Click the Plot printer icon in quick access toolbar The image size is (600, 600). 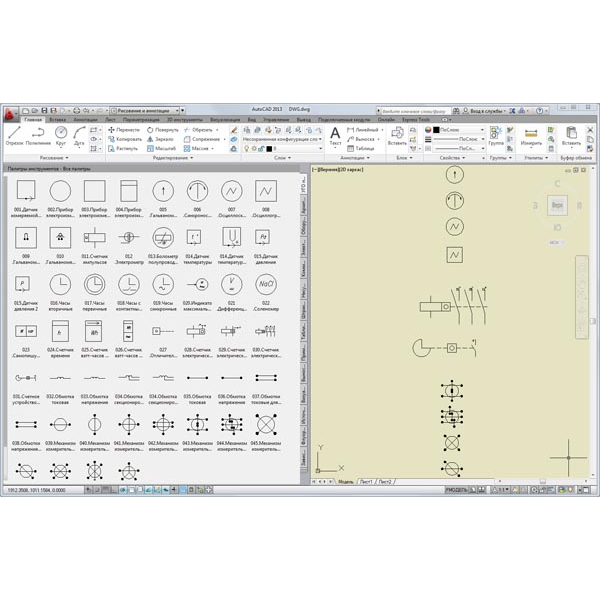[77, 111]
